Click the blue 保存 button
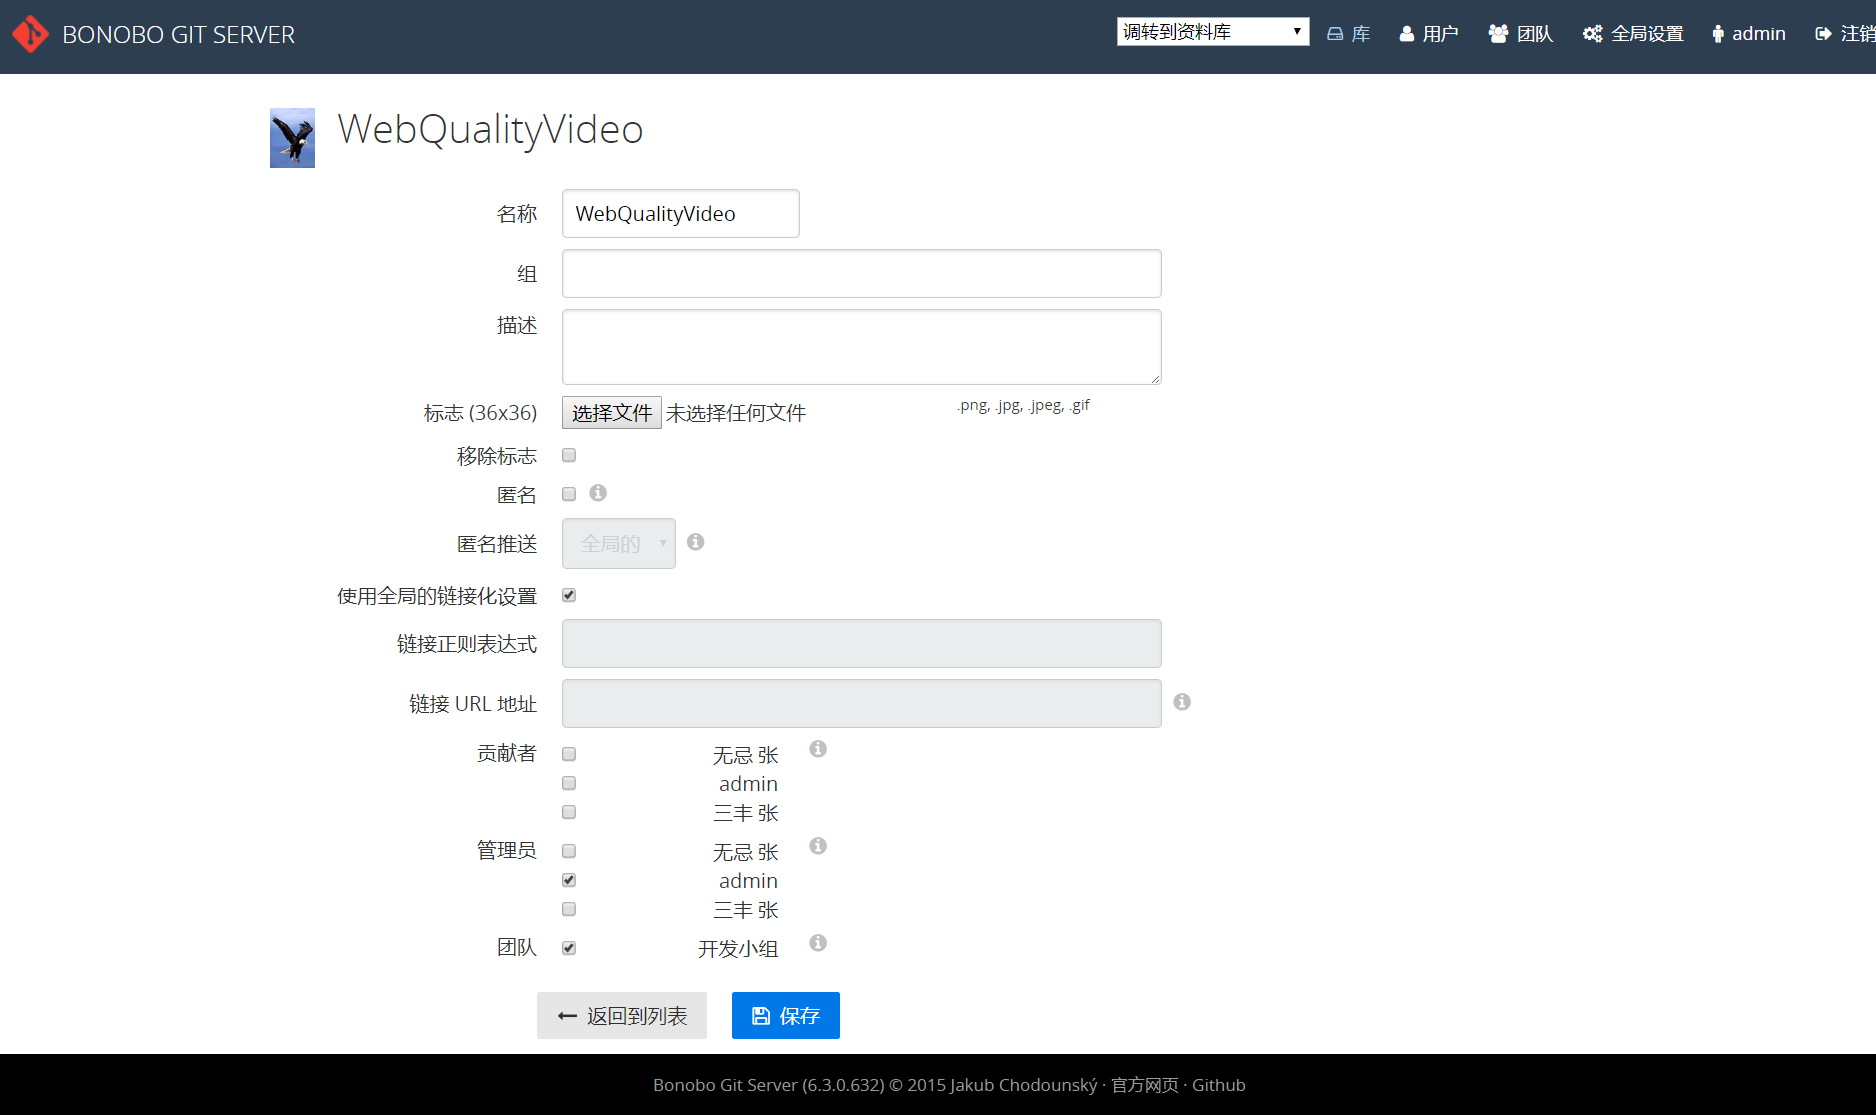 786,1016
